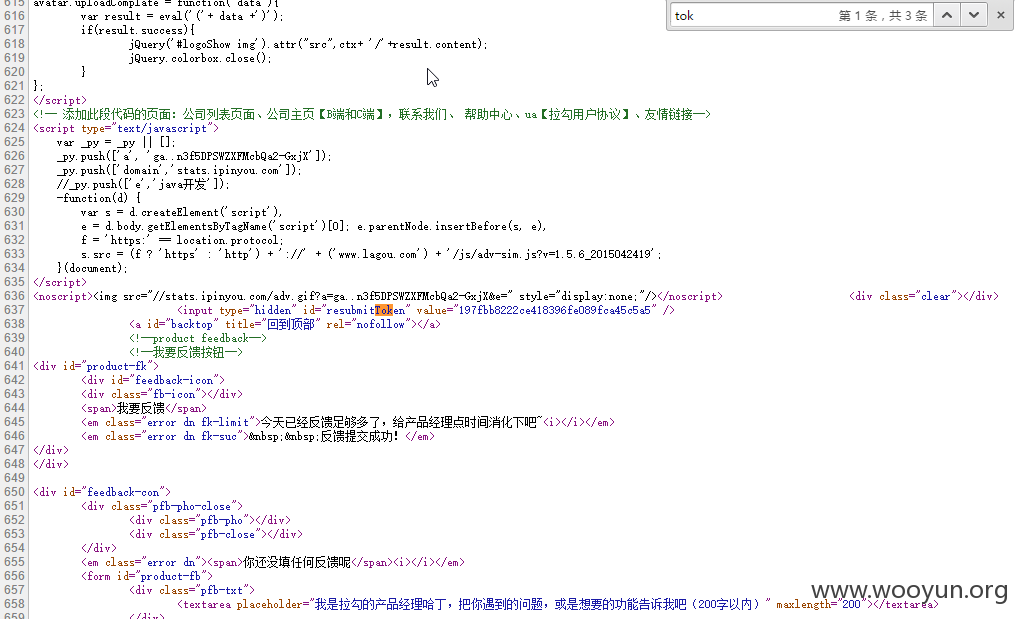Click the 'pfb-close' class value on line 653
1017x619 pixels.
228,534
